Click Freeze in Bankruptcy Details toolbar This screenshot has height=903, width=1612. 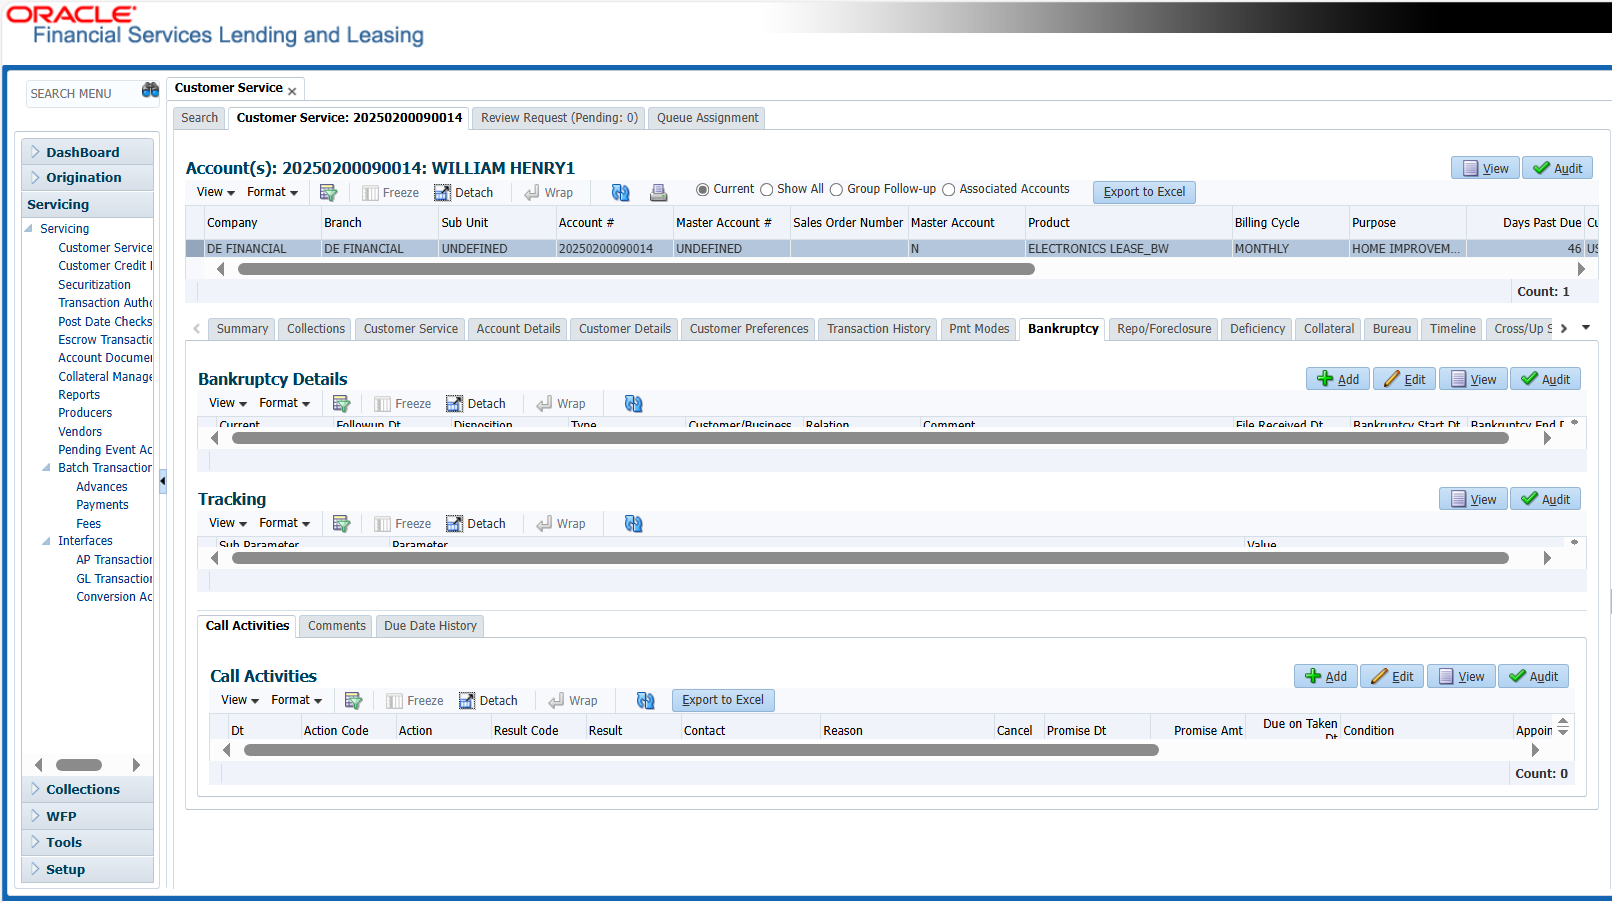(x=402, y=404)
